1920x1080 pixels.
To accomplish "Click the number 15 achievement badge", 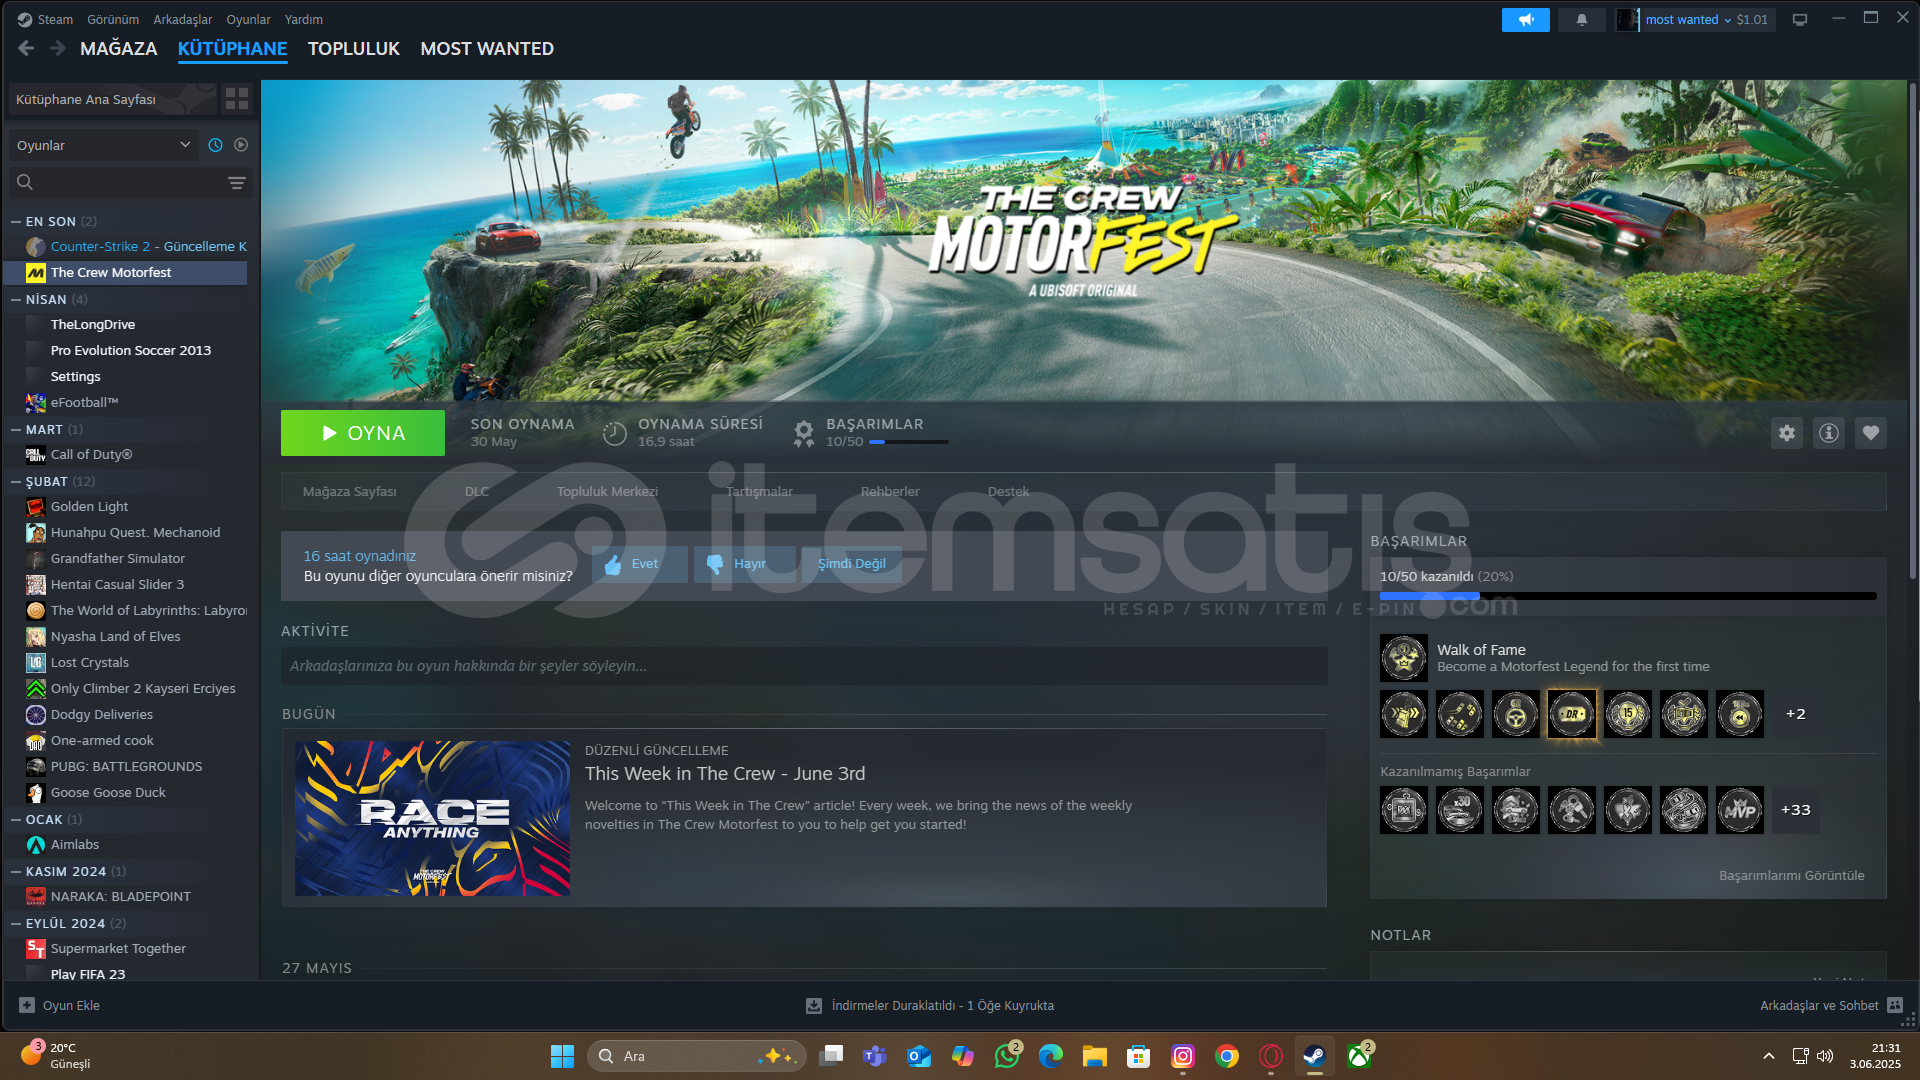I will tap(1628, 714).
